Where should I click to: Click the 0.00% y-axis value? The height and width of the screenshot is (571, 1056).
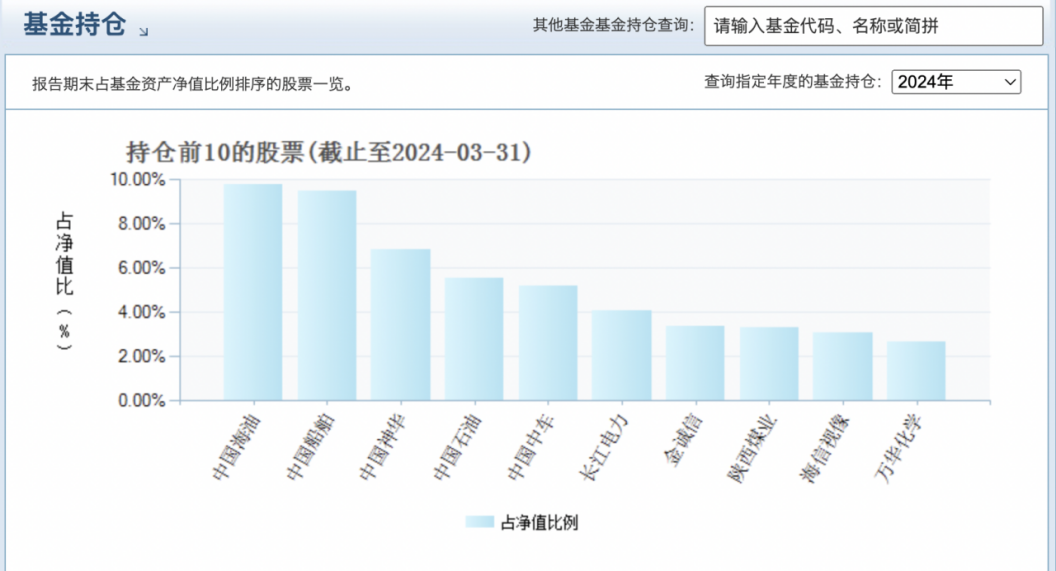[141, 401]
